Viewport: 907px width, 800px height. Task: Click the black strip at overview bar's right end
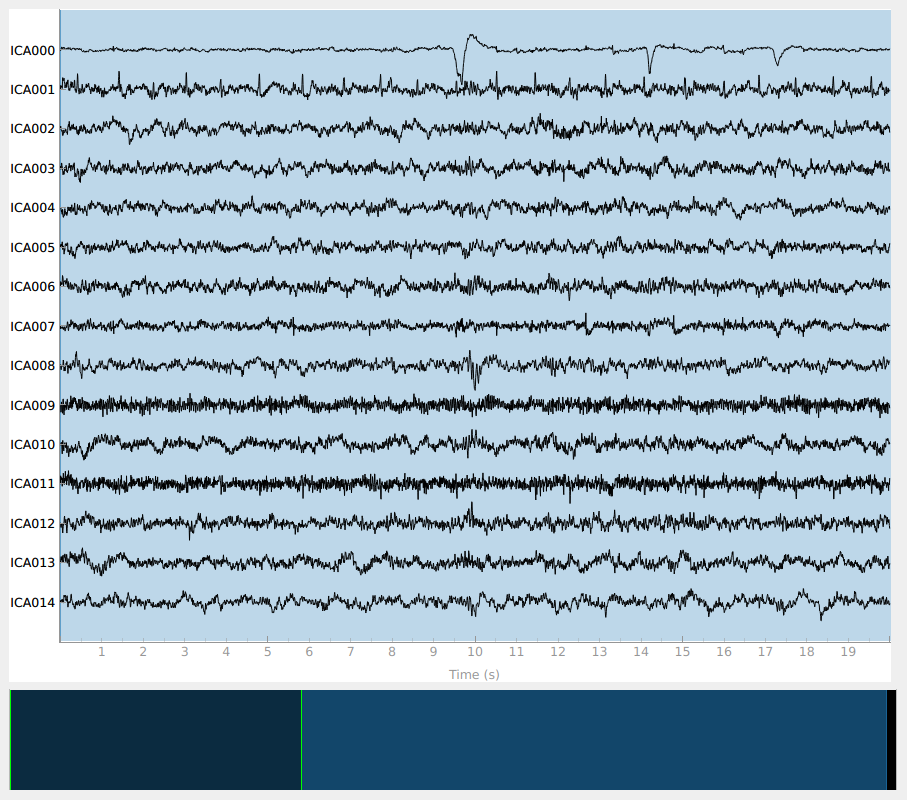pyautogui.click(x=891, y=740)
